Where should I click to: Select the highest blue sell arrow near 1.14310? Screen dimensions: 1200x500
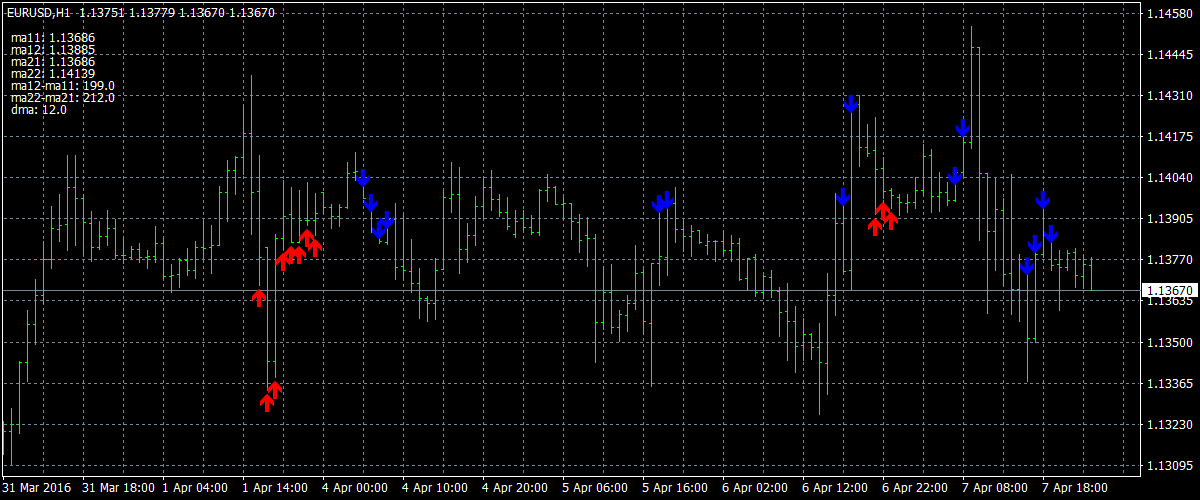coord(851,104)
